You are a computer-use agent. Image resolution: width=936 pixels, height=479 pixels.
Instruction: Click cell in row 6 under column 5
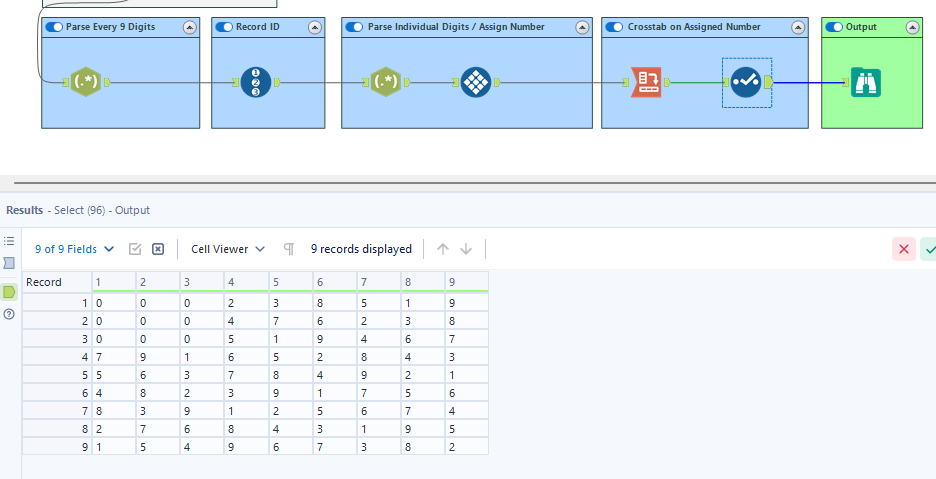click(x=291, y=392)
